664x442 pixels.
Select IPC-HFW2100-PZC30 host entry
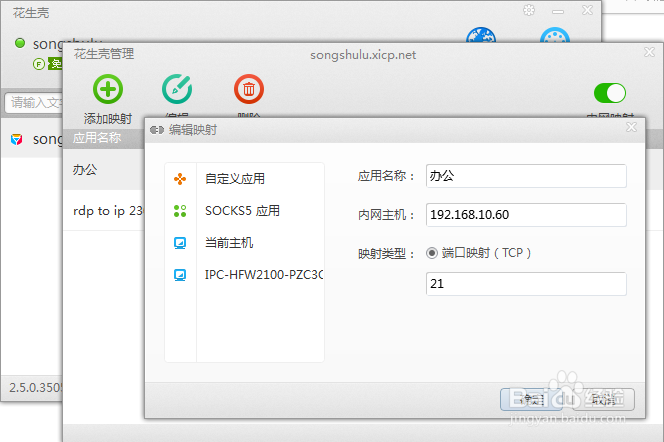coord(264,274)
